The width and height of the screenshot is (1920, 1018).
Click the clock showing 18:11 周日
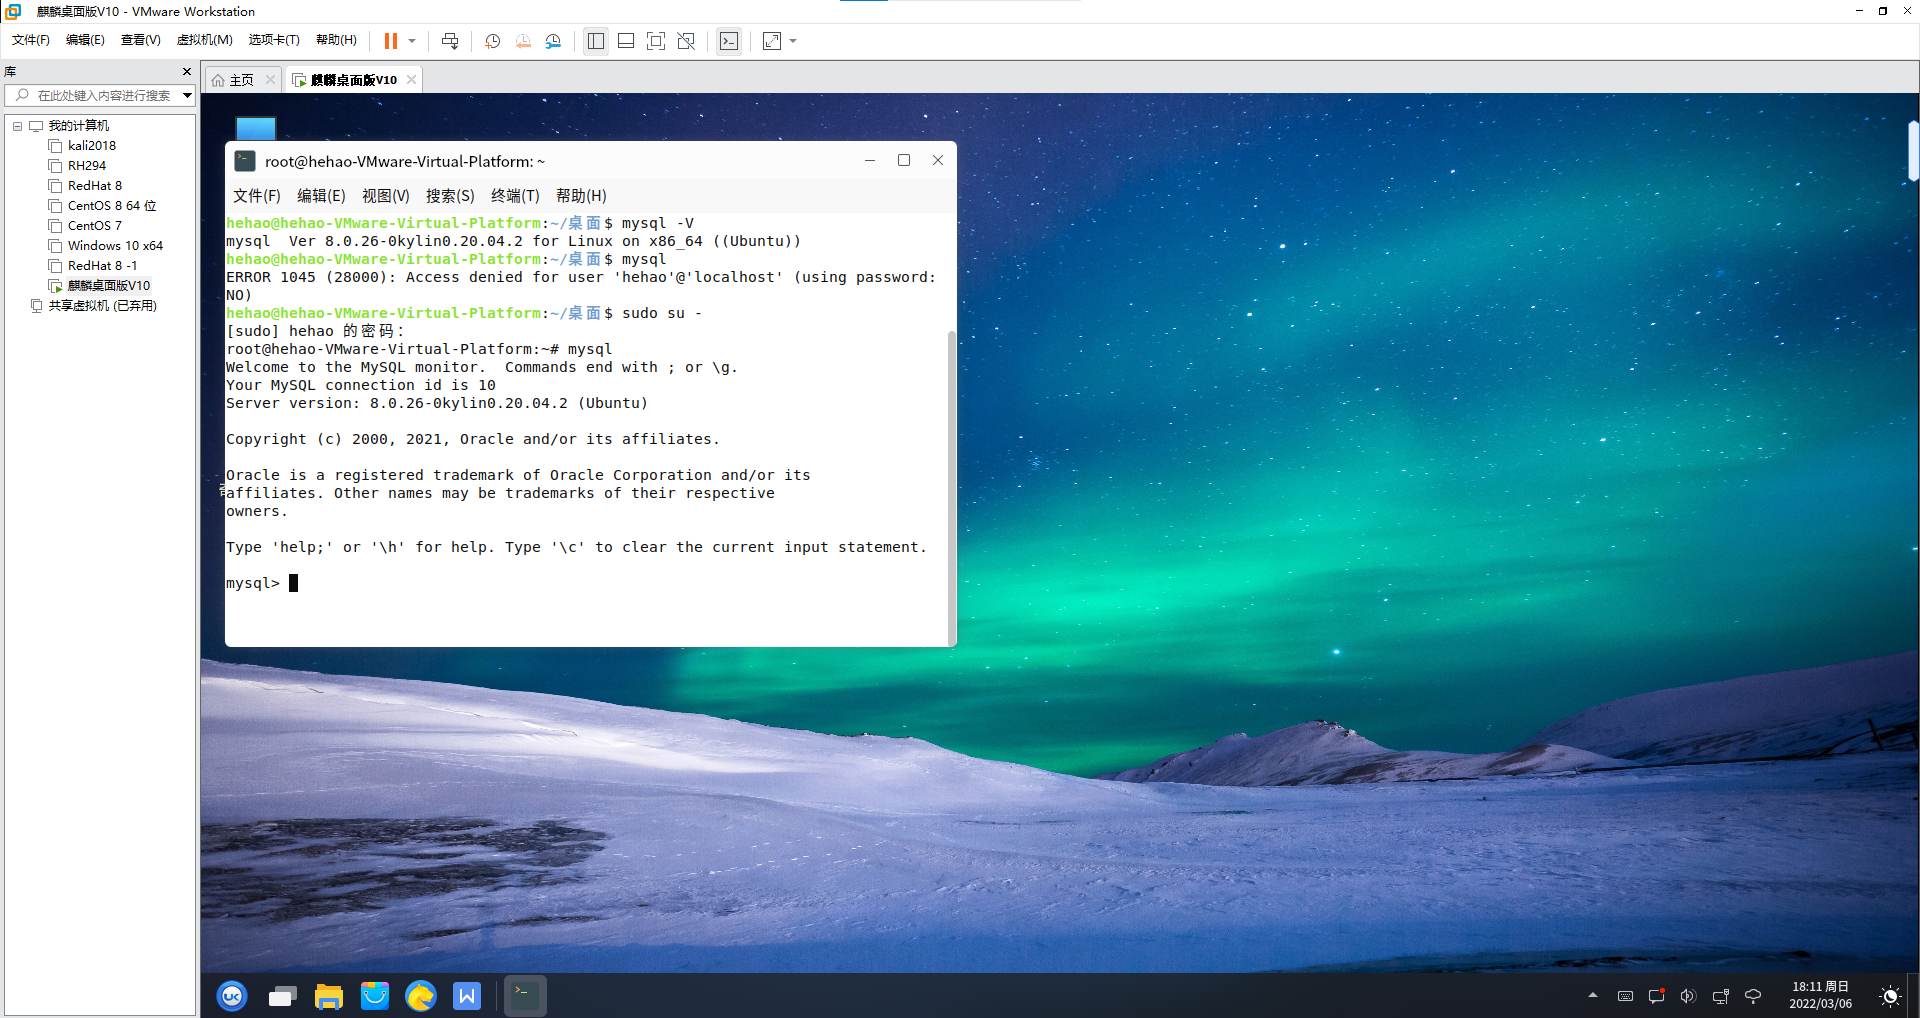point(1820,995)
